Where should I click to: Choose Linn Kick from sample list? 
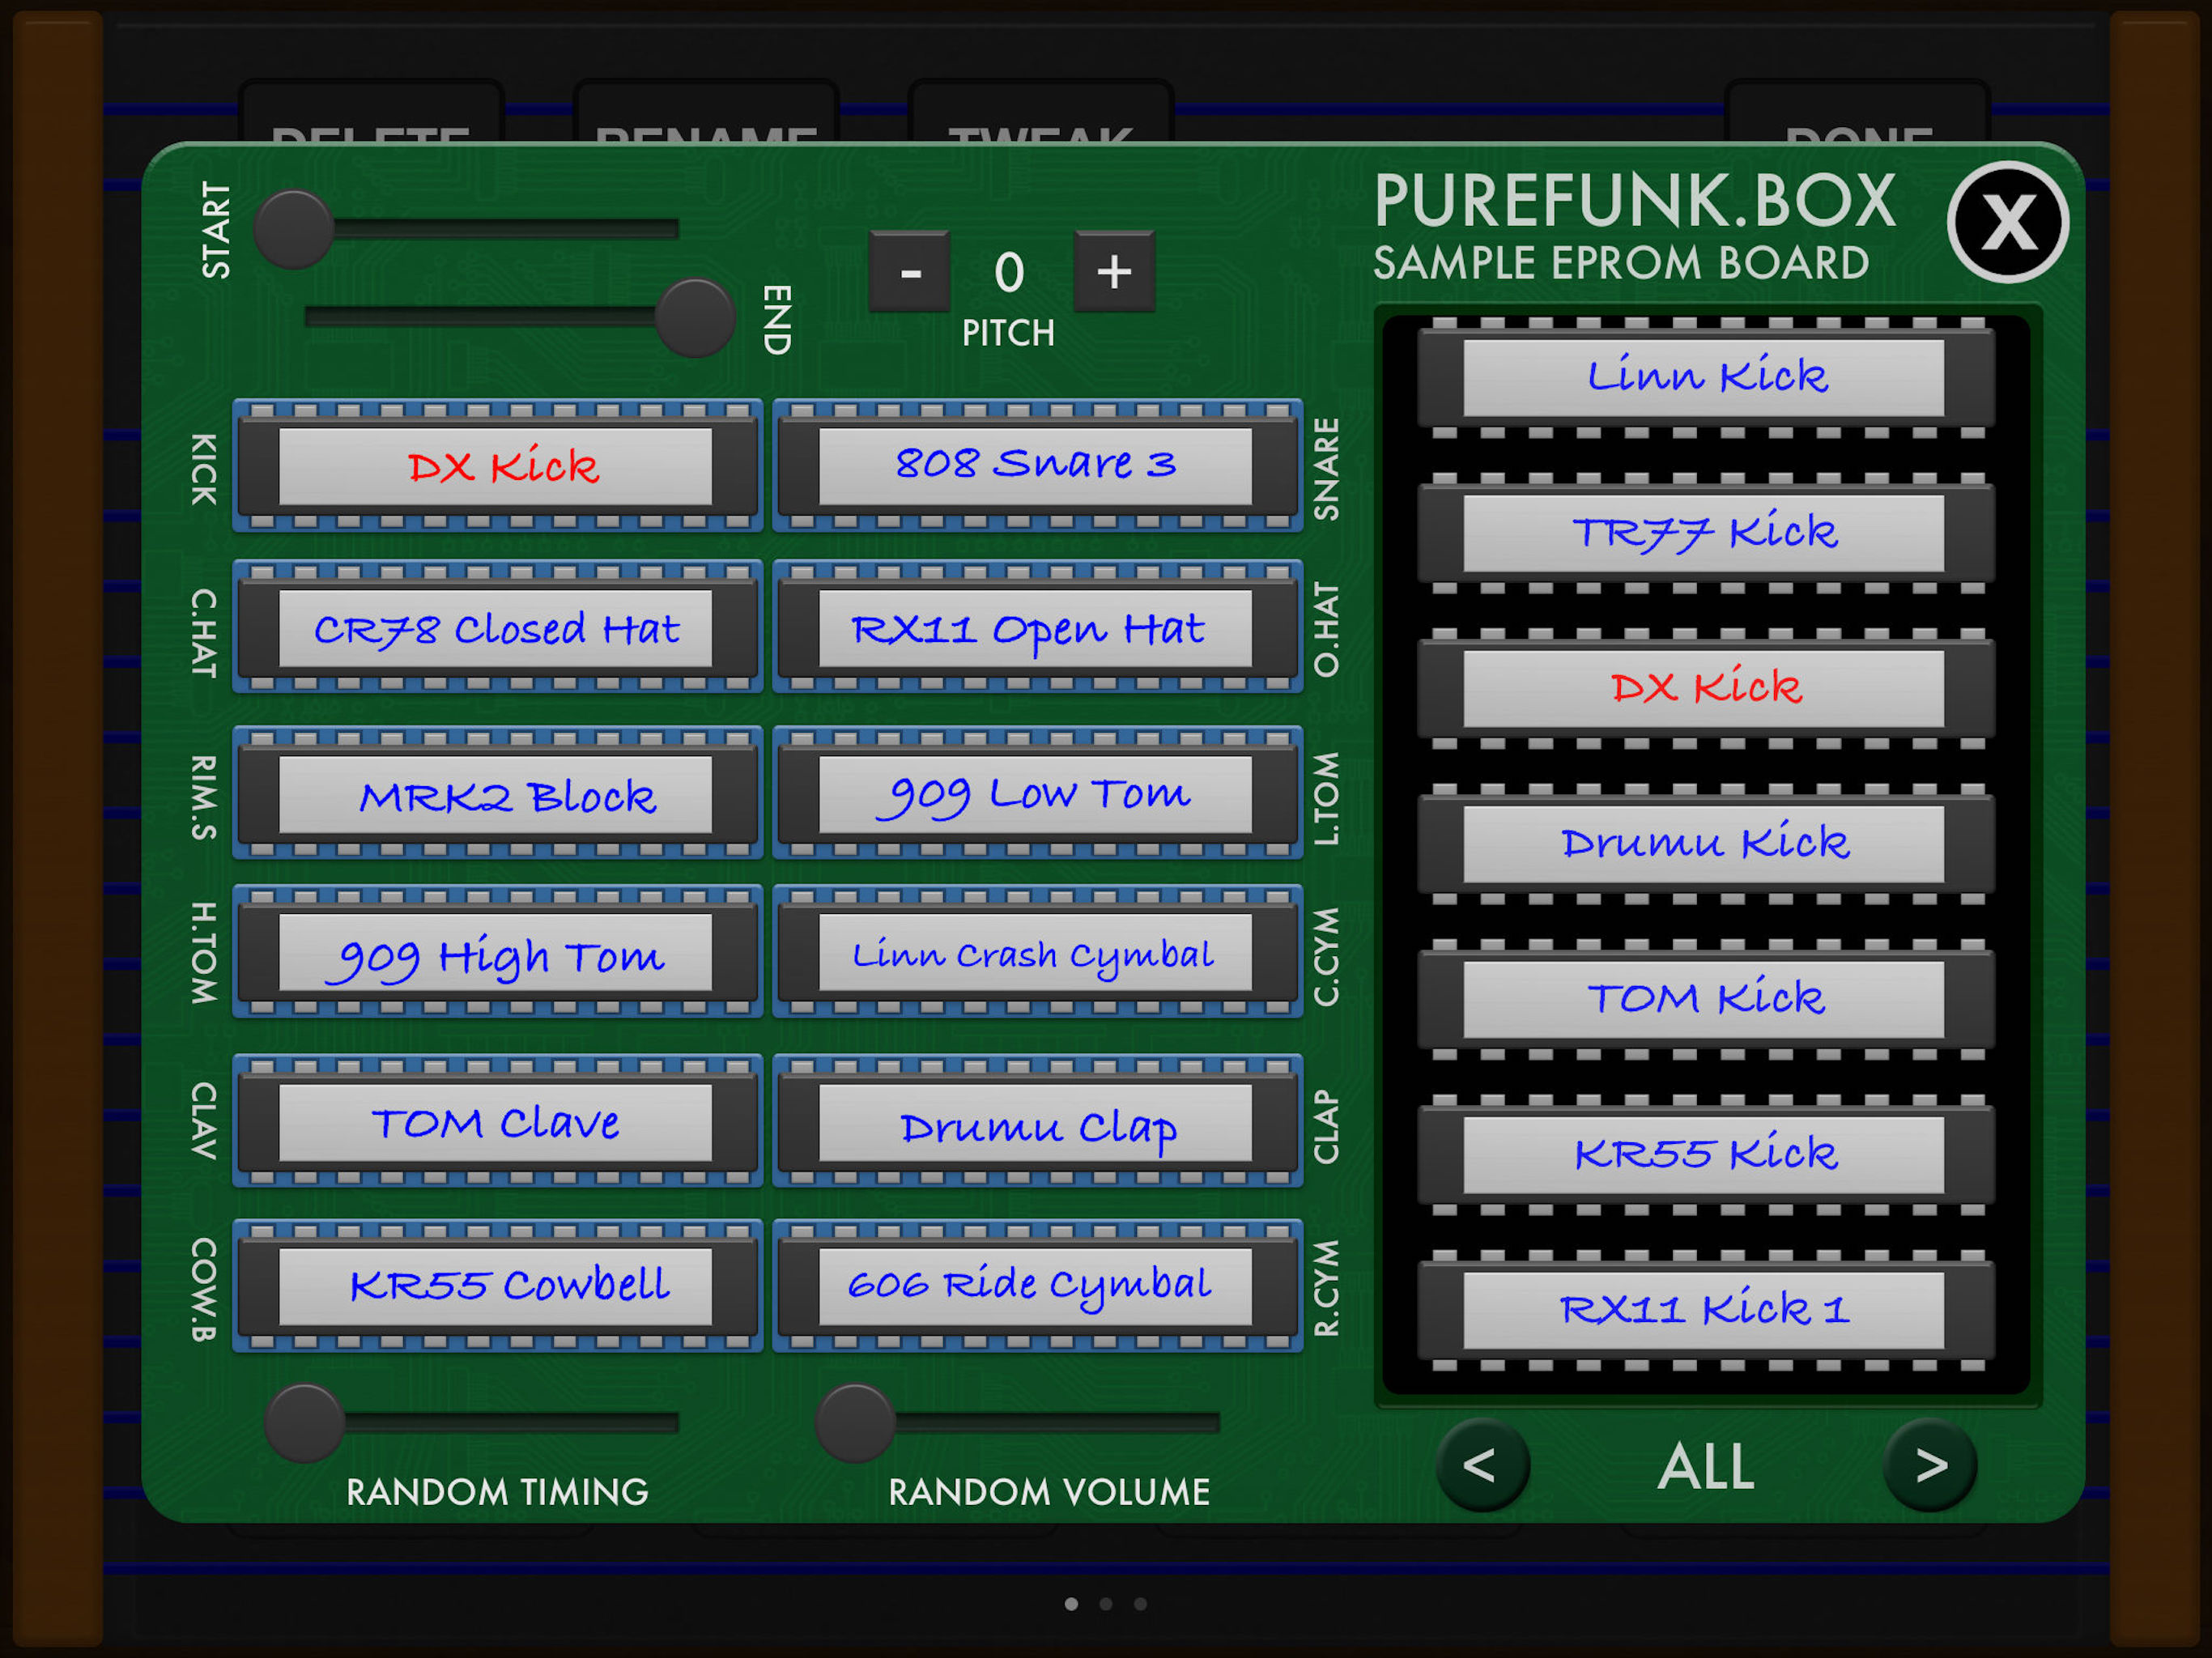[x=1704, y=377]
